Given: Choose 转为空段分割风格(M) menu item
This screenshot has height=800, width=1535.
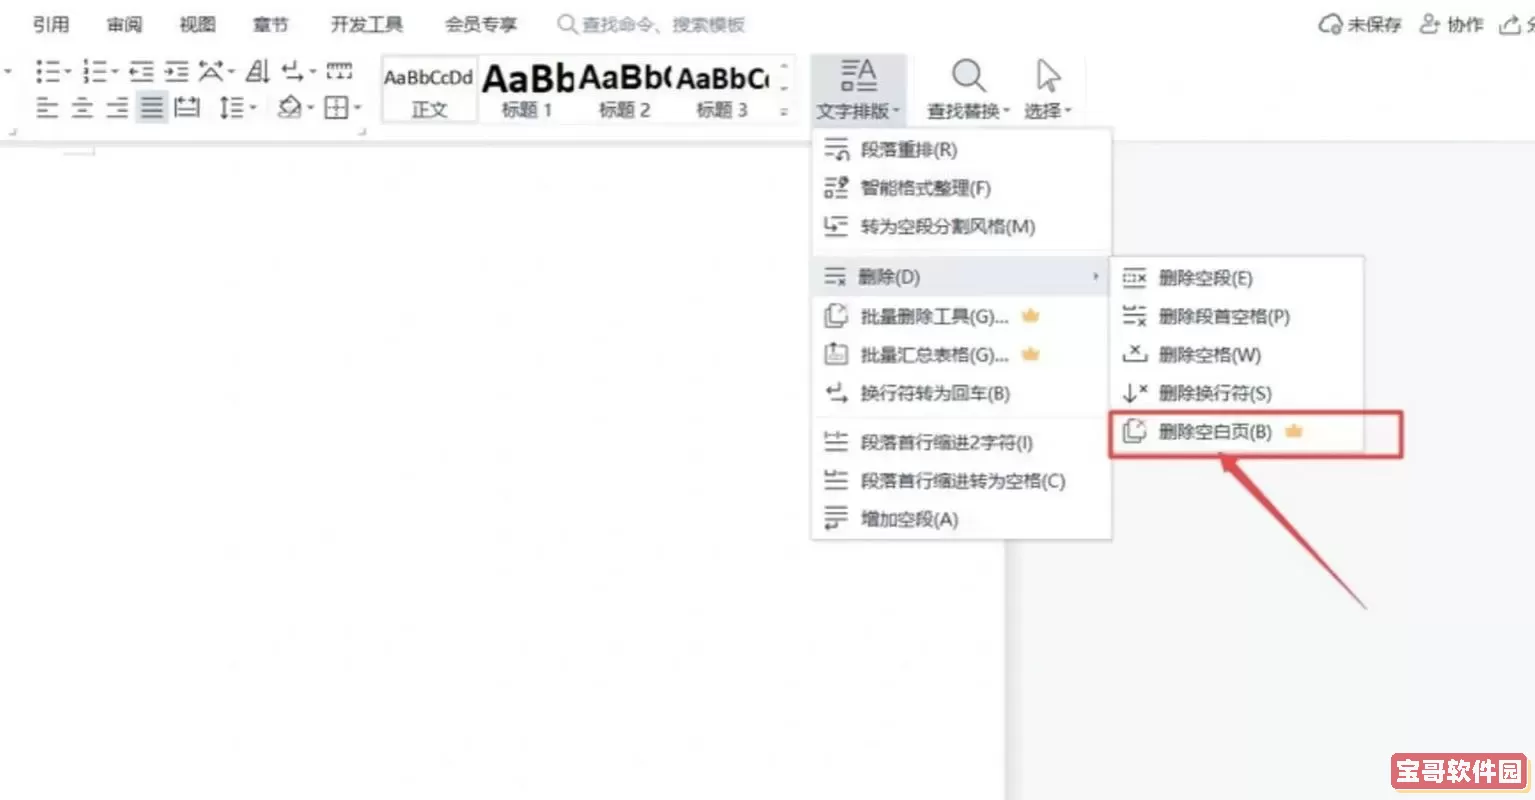Looking at the screenshot, I should coord(962,227).
